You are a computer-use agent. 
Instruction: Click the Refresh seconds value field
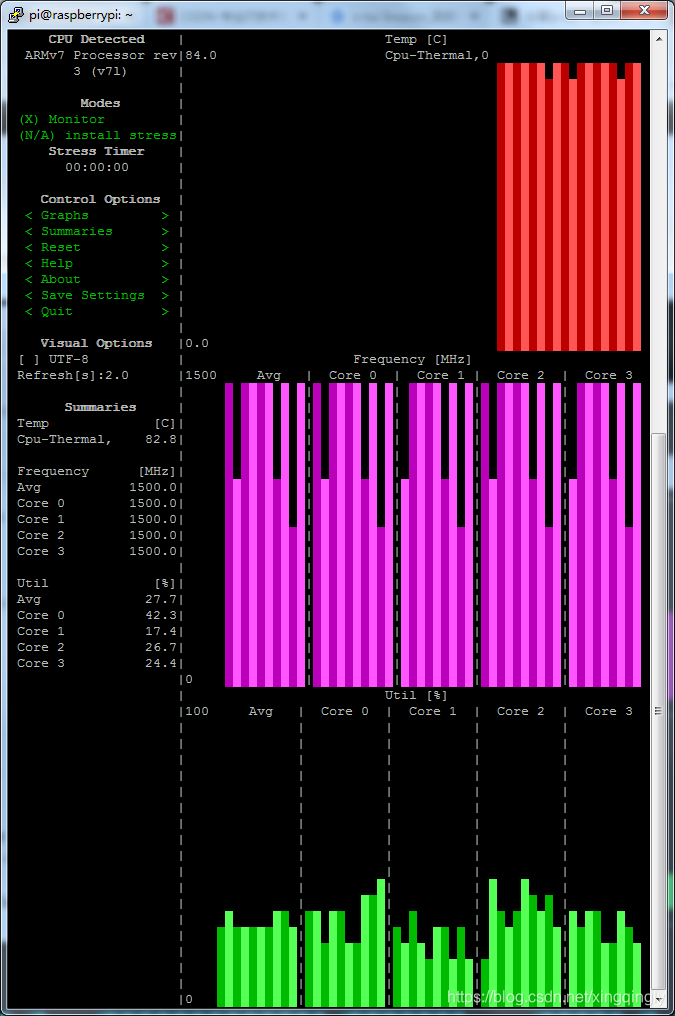coord(112,375)
